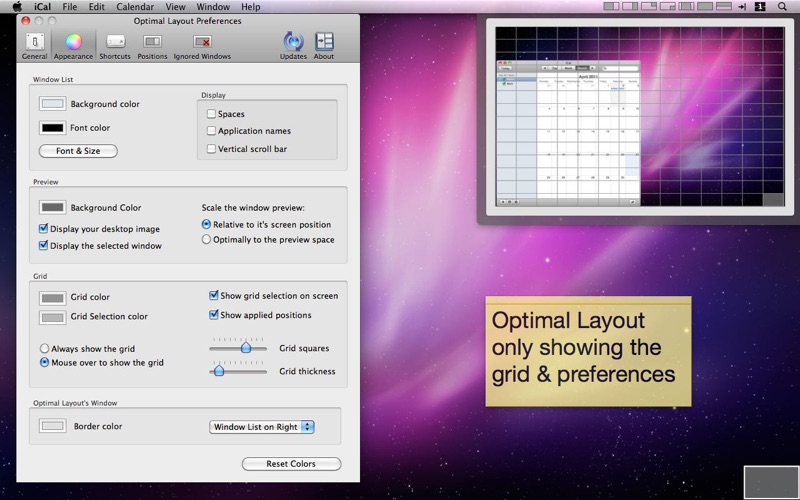Viewport: 800px width, 500px height.
Task: Open the File menu
Action: coord(70,7)
